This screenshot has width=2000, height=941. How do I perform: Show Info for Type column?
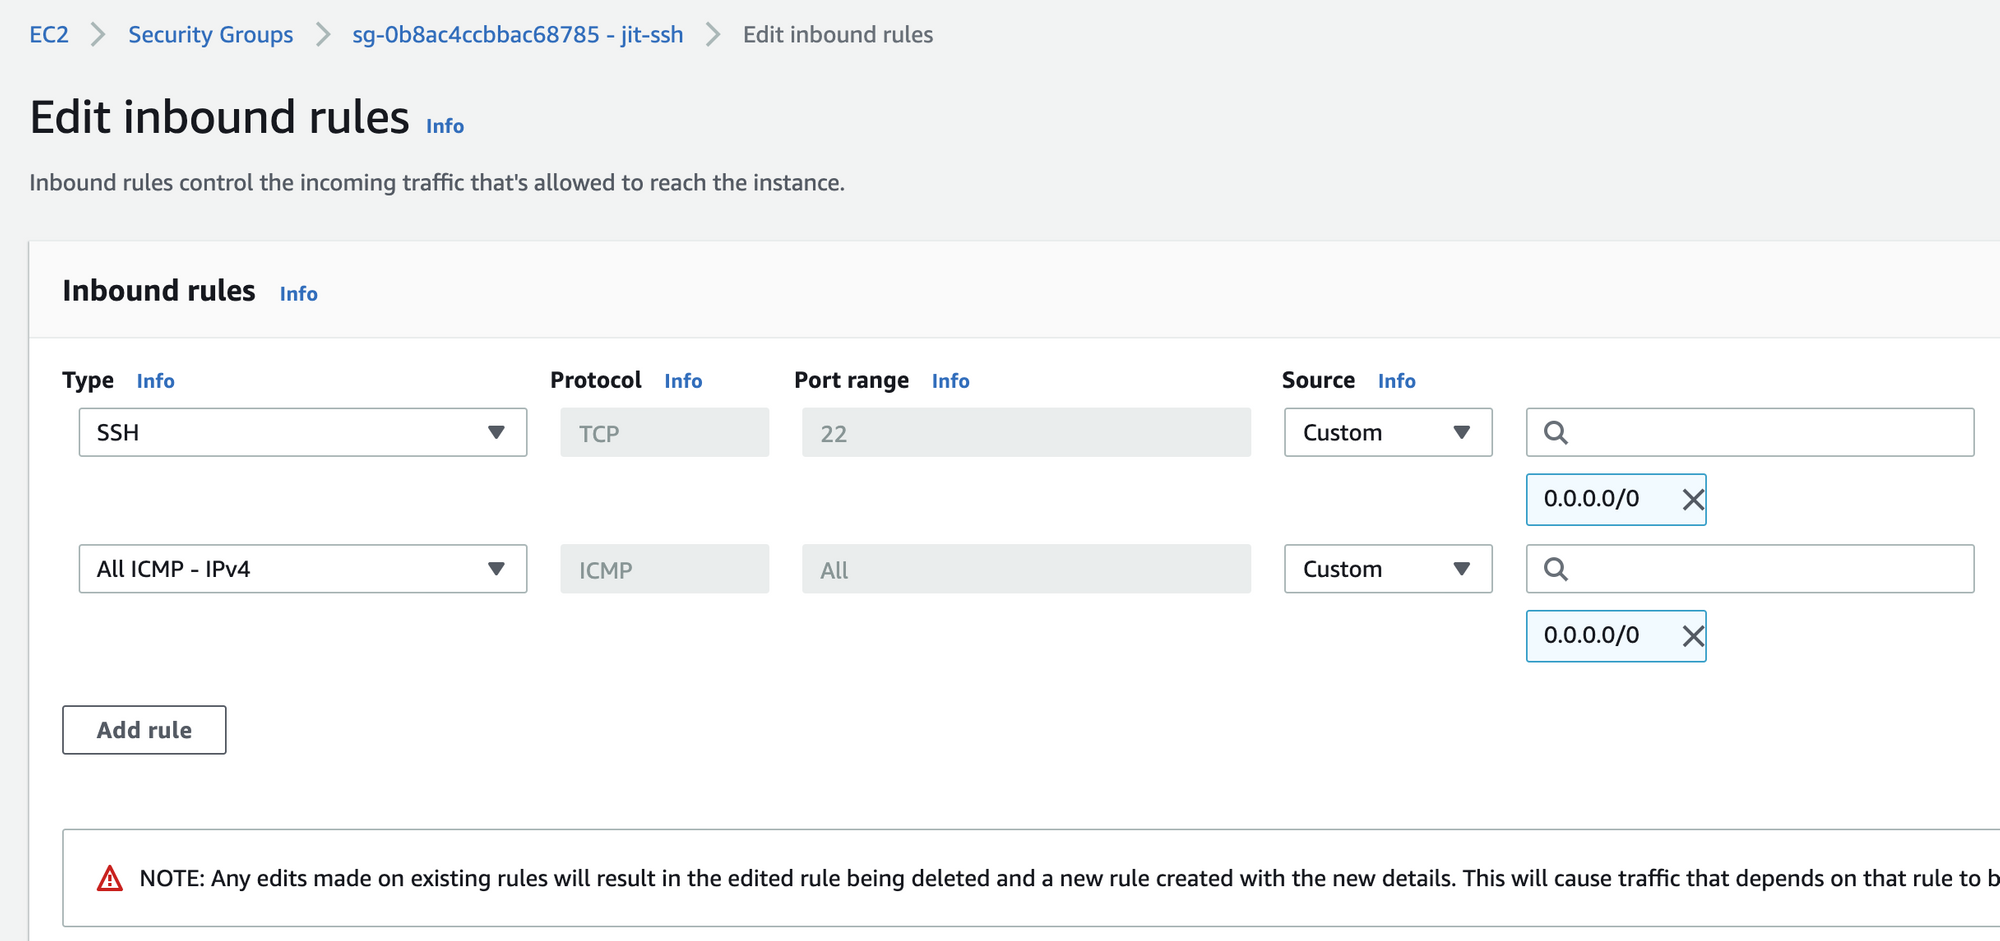(x=155, y=381)
